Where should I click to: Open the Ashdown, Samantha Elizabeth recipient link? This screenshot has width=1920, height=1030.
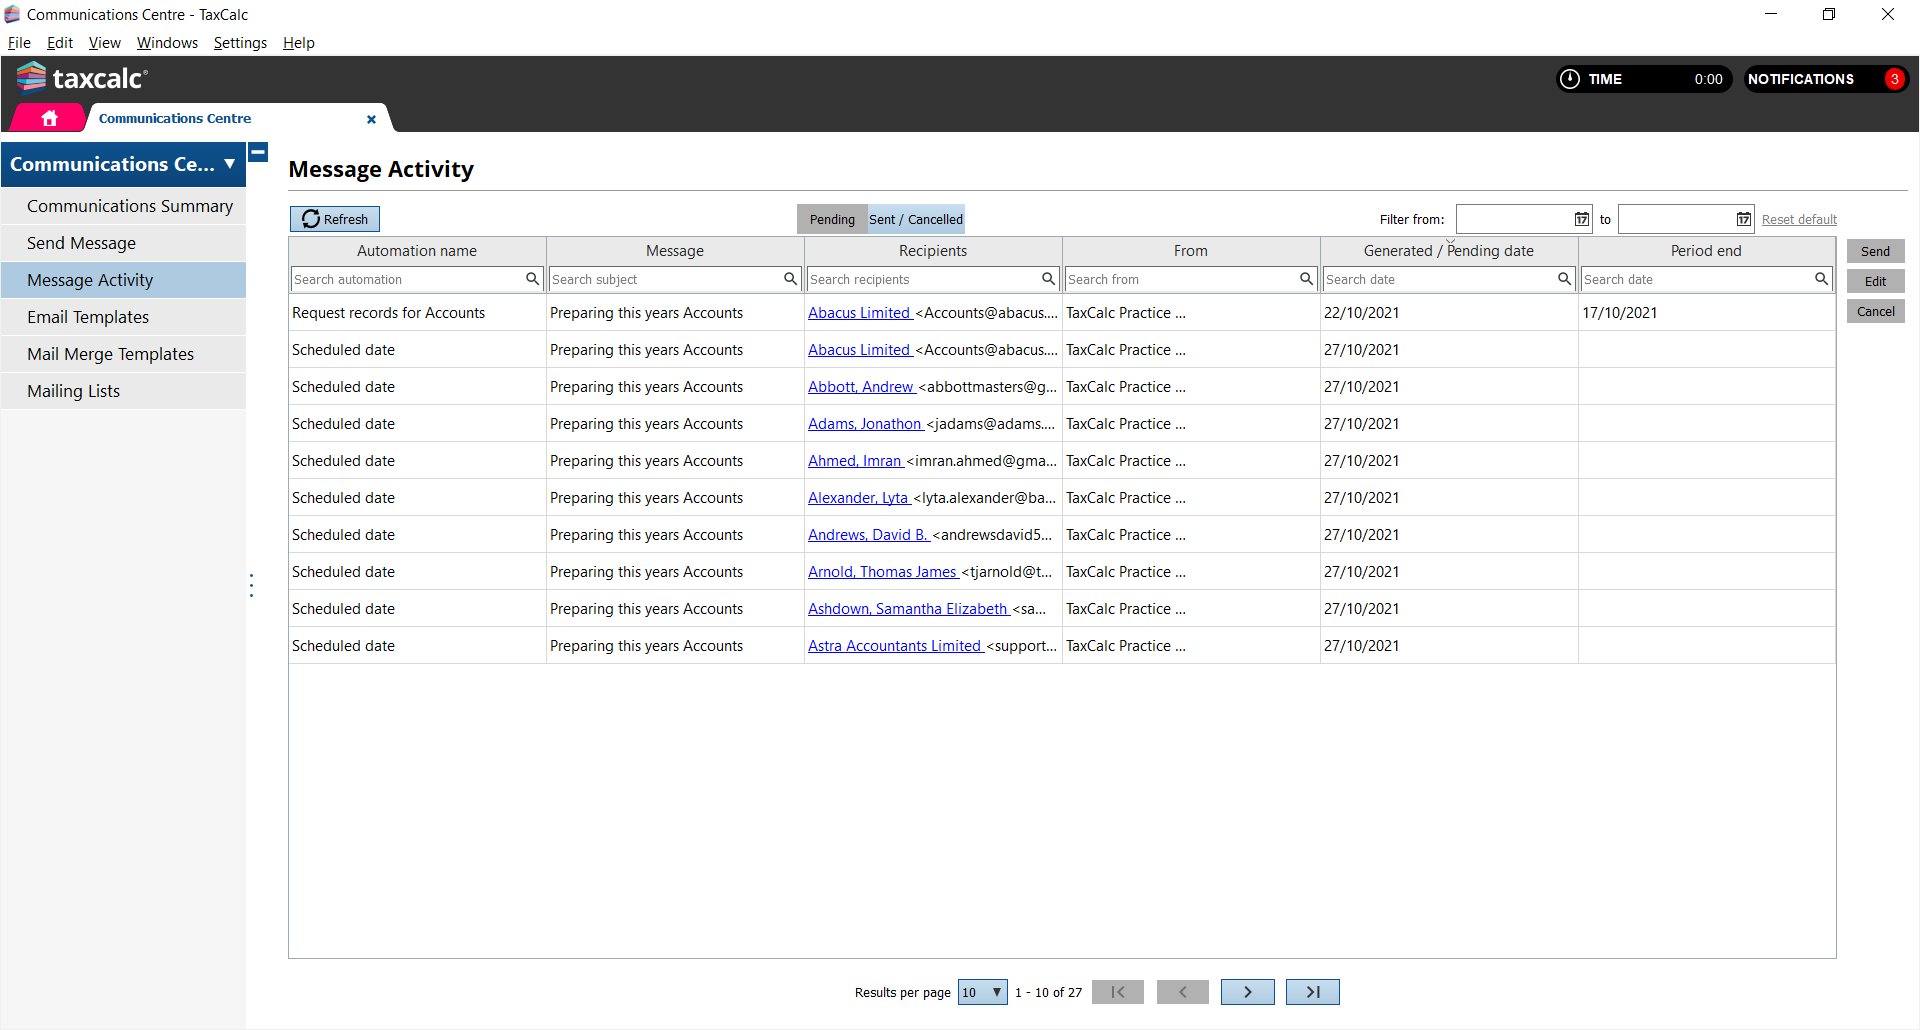(908, 609)
